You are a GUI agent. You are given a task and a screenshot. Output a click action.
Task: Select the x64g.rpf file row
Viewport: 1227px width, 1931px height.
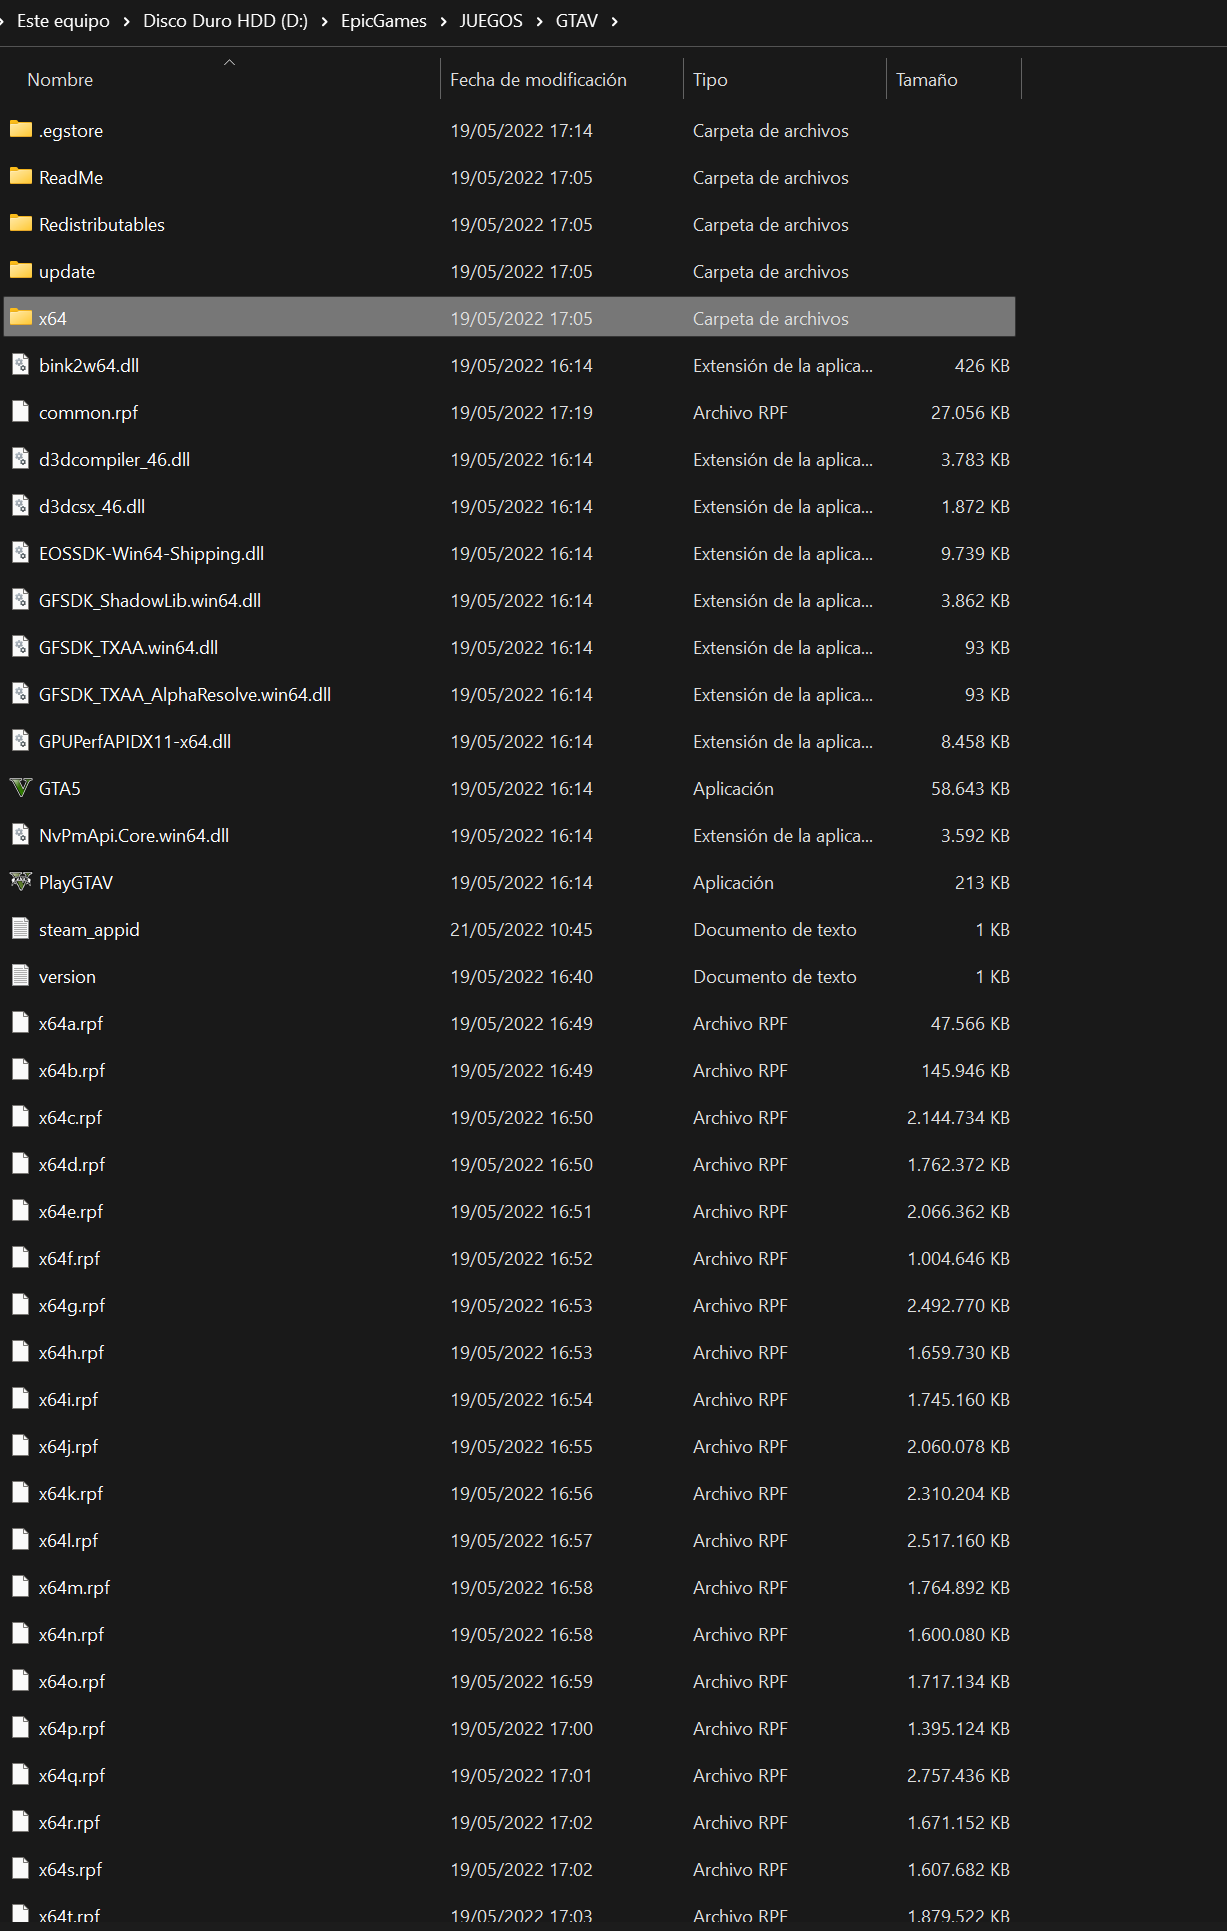tap(509, 1305)
